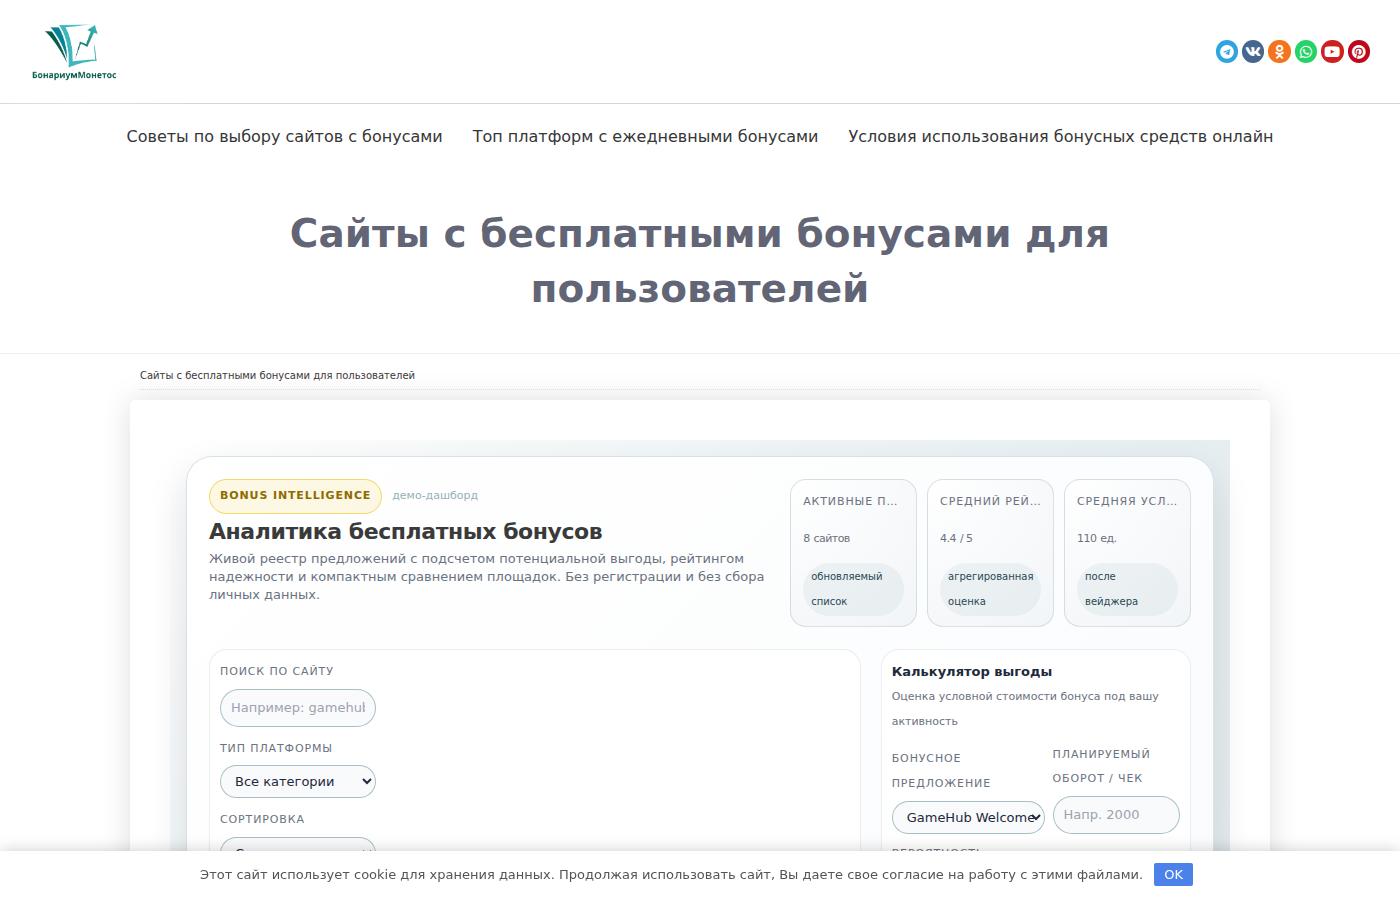1400x900 pixels.
Task: Click the Калькулятор выгоды heading
Action: pyautogui.click(x=972, y=672)
